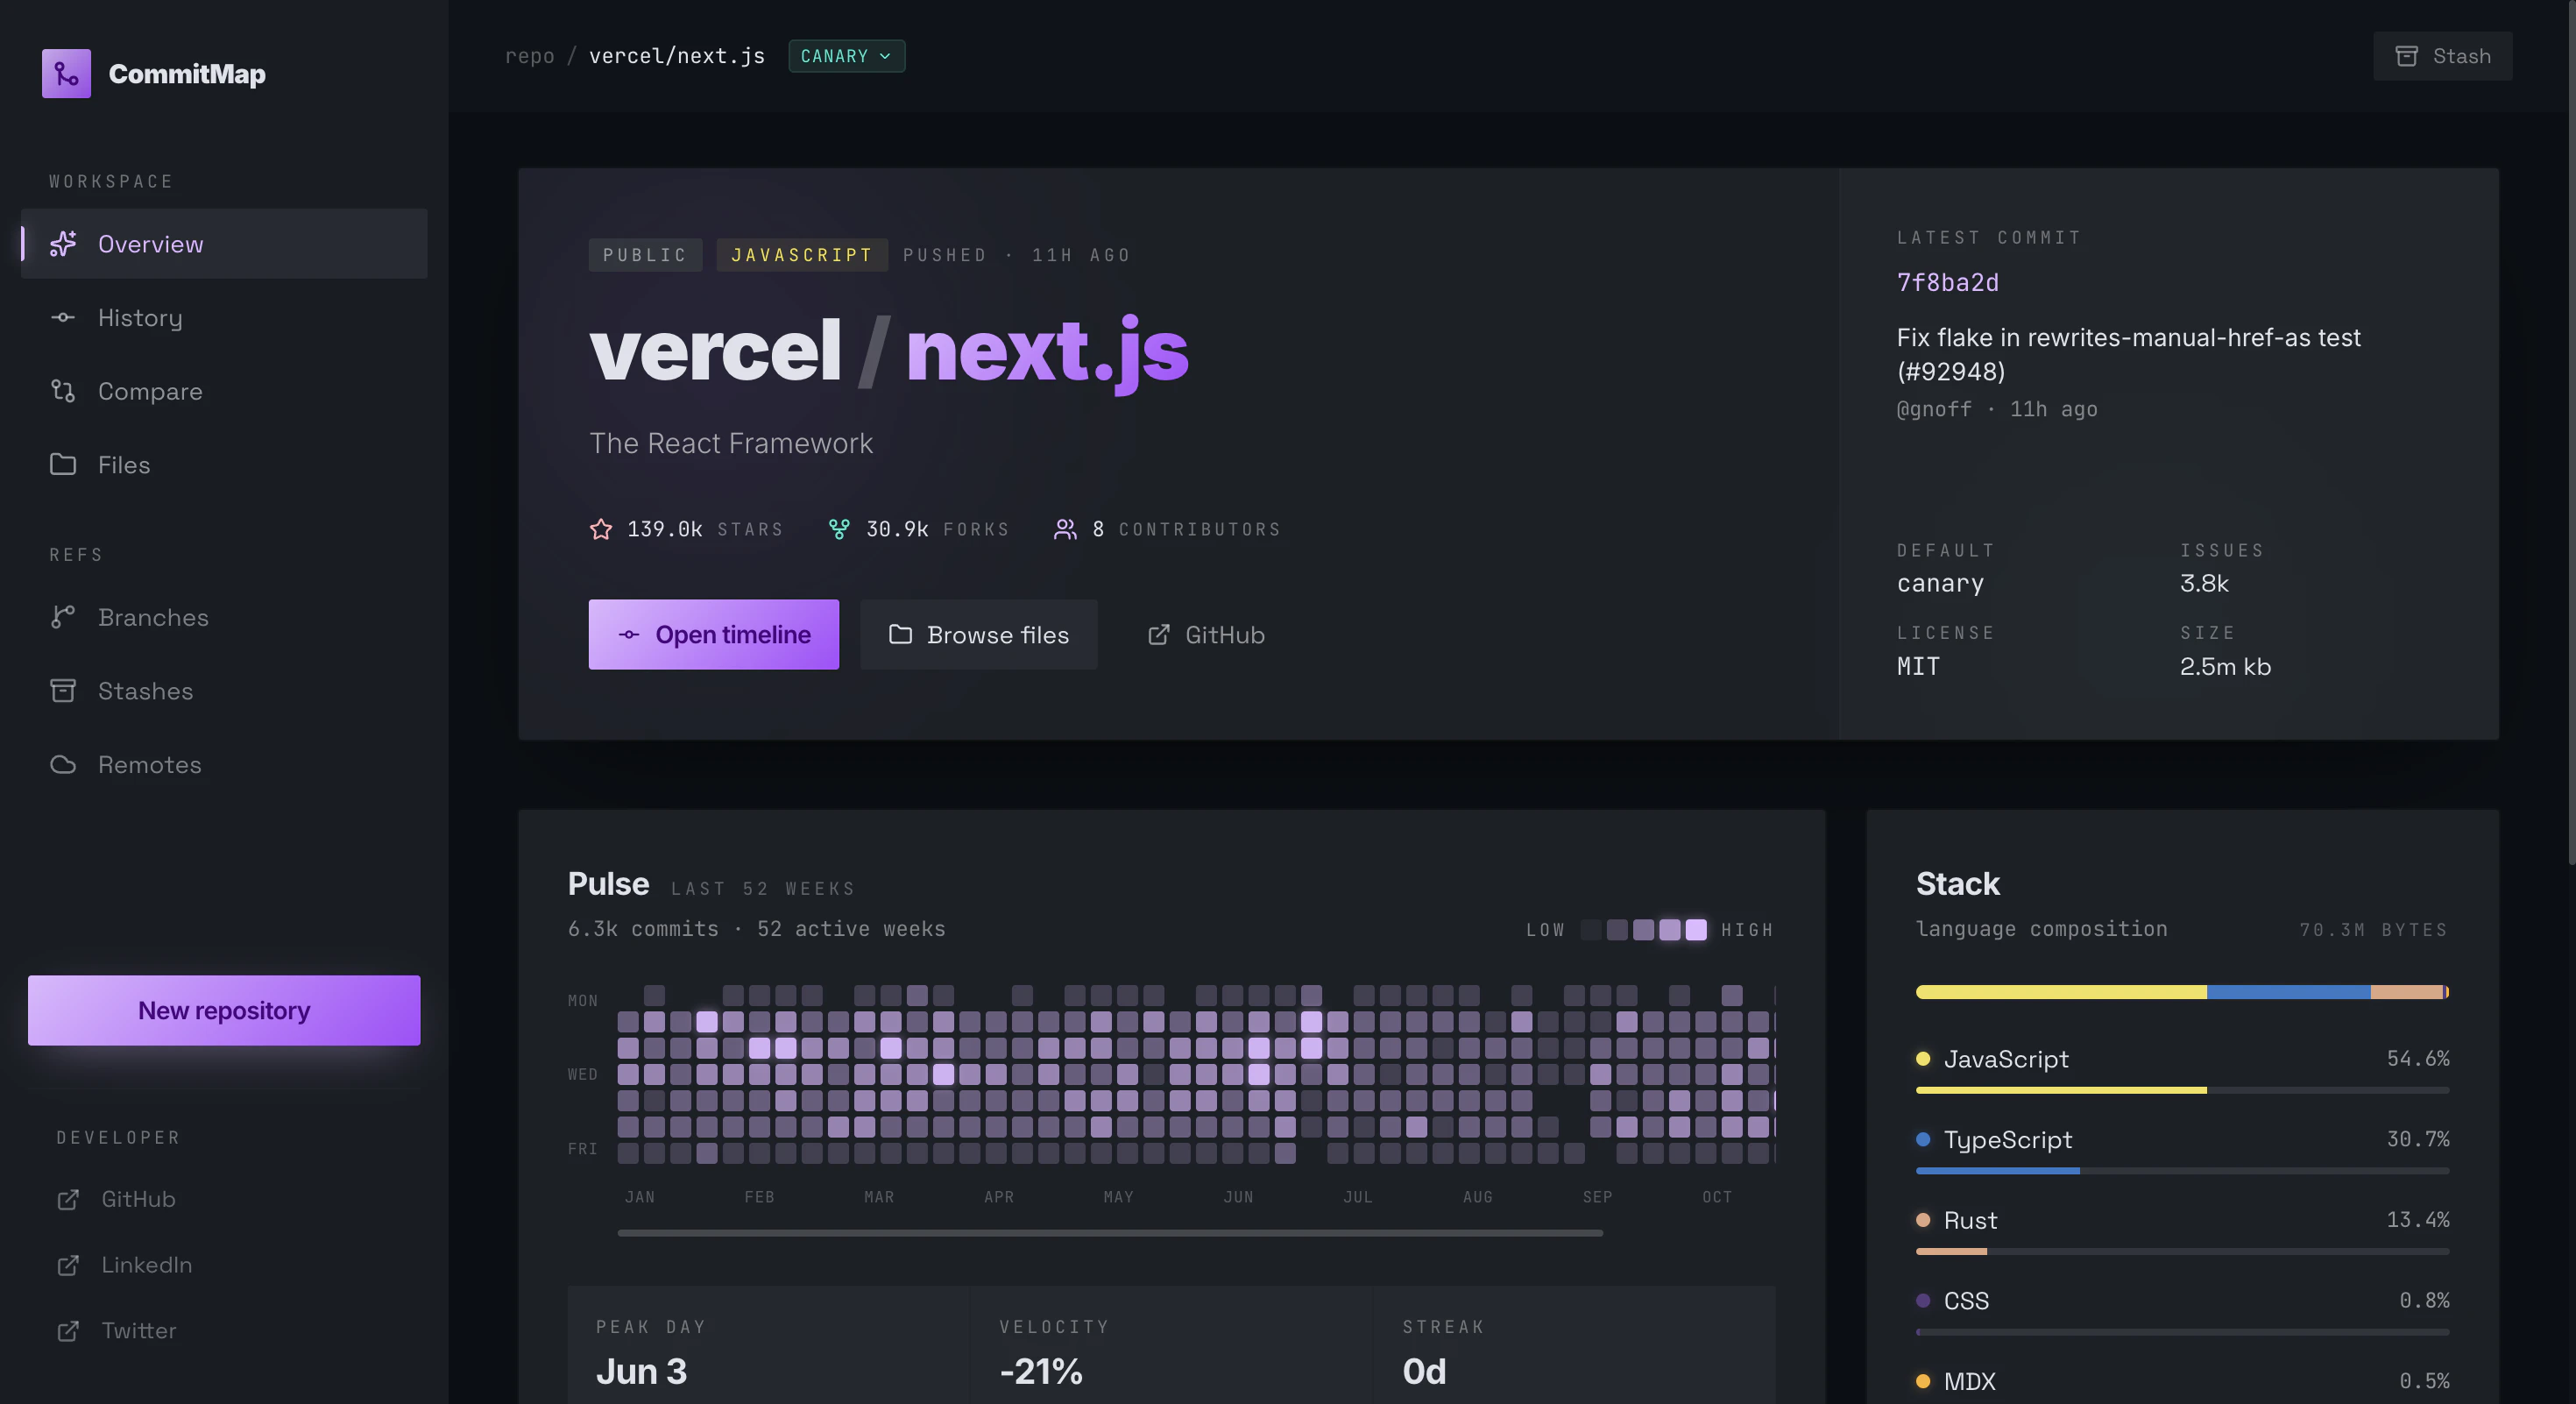The width and height of the screenshot is (2576, 1404).
Task: Toggle the HIGH intensity cell in Pulse legend
Action: coord(1695,930)
